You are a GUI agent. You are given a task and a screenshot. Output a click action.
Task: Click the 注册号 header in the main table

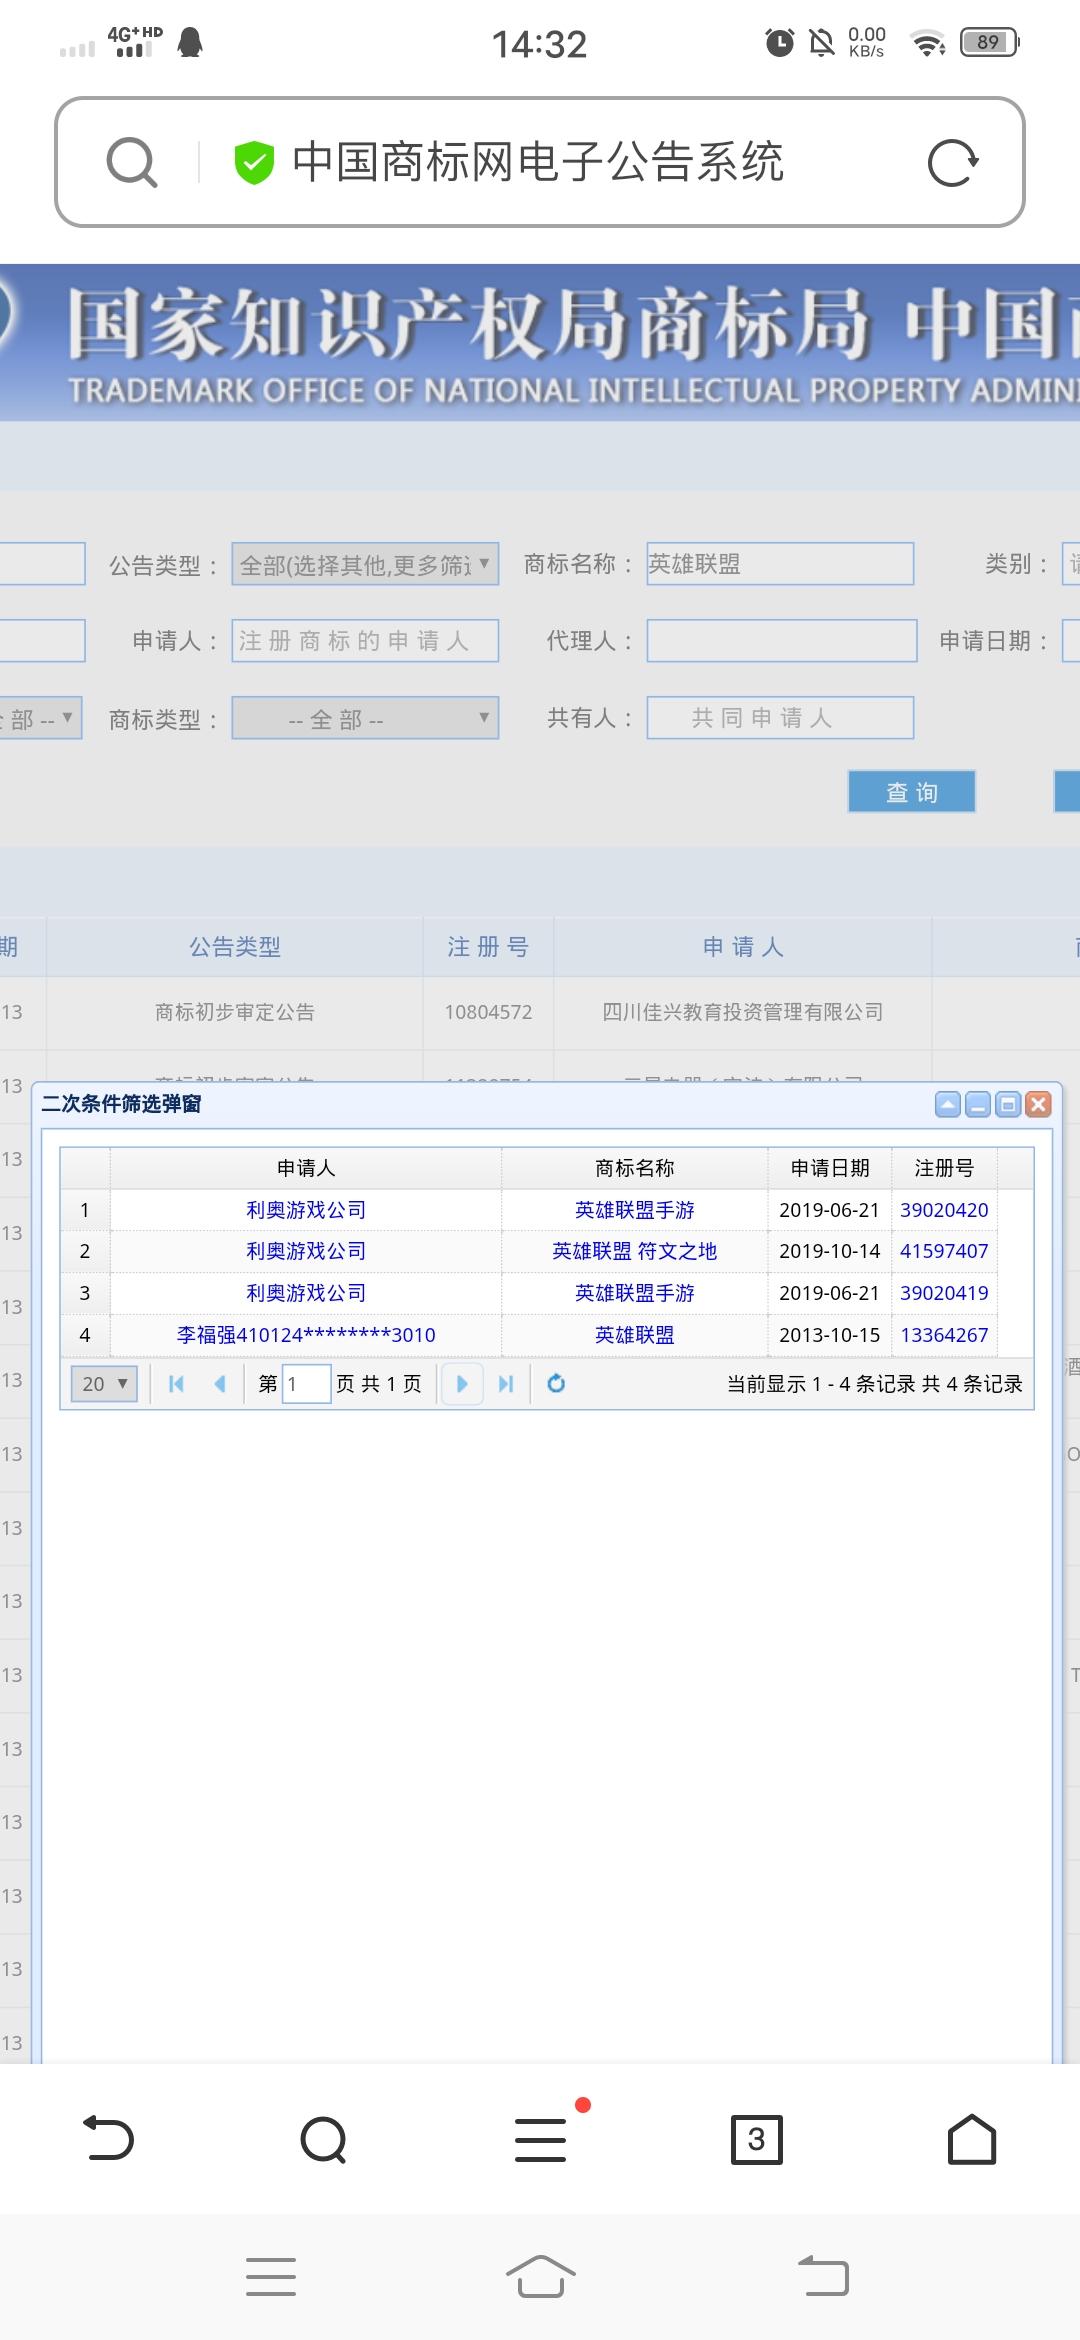(x=488, y=947)
